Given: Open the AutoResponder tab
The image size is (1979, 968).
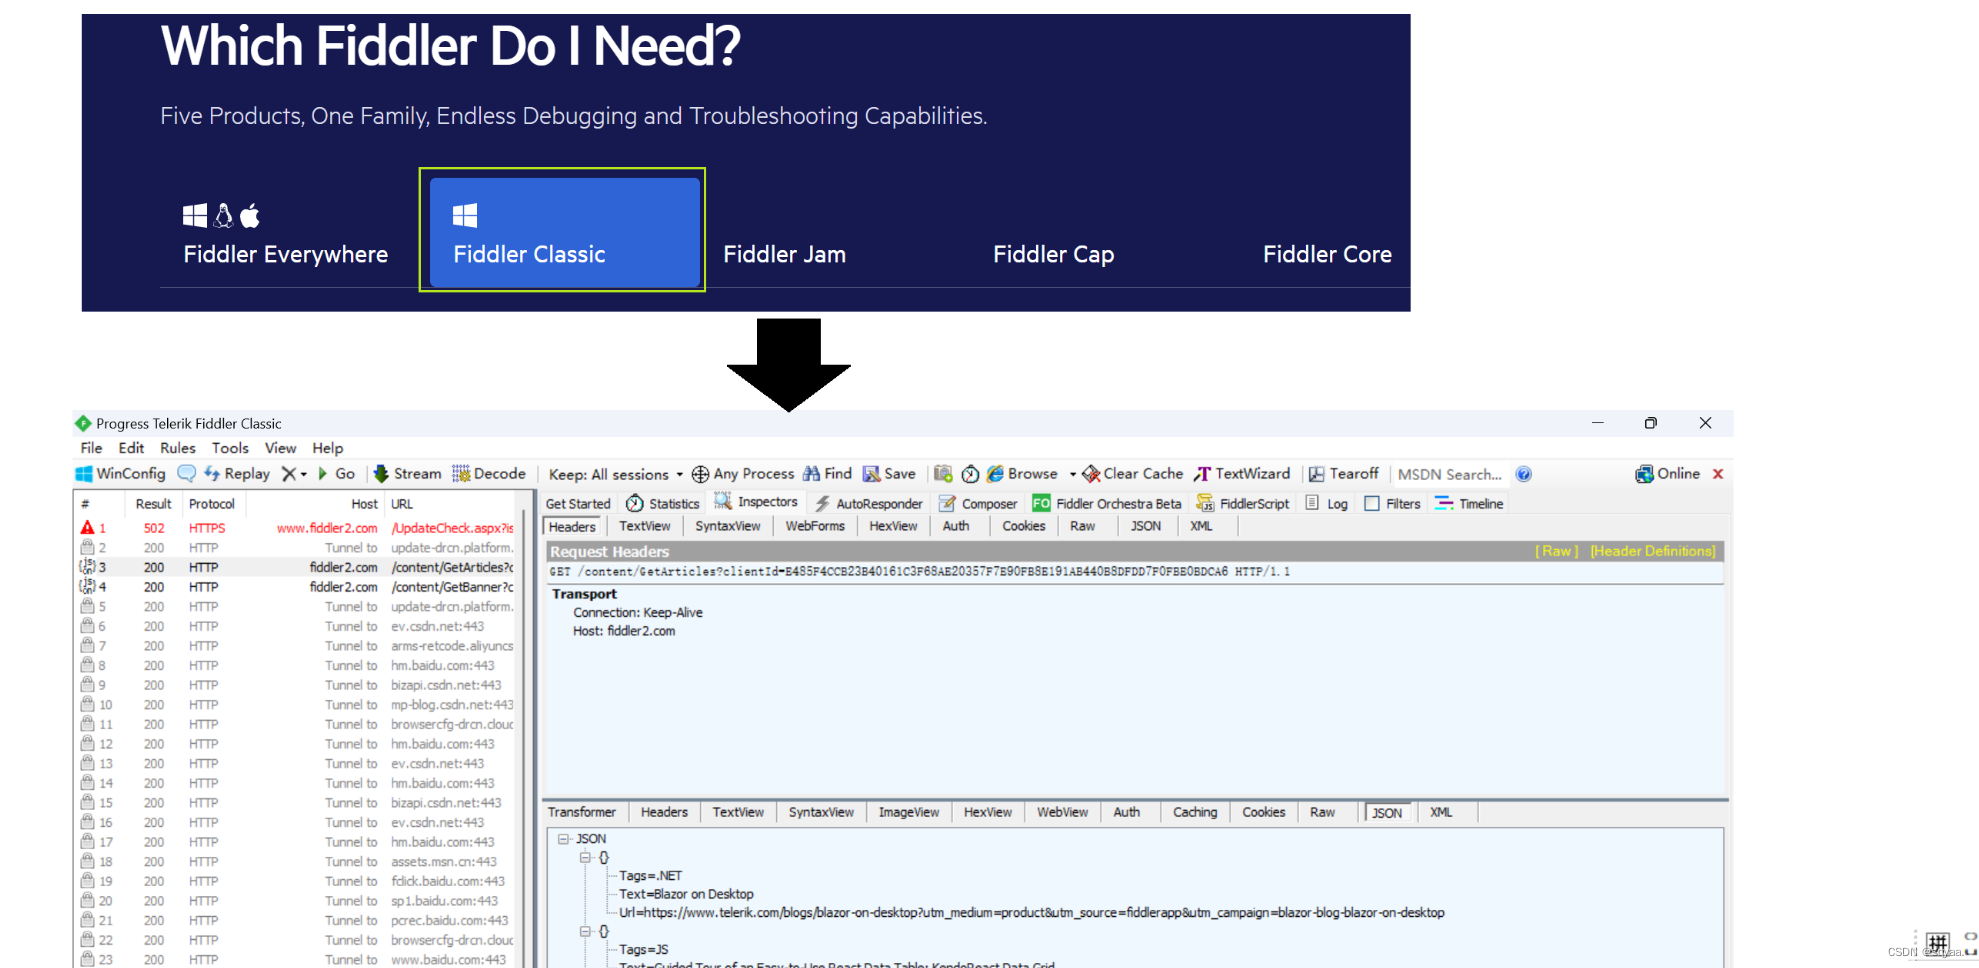Looking at the screenshot, I should [869, 504].
